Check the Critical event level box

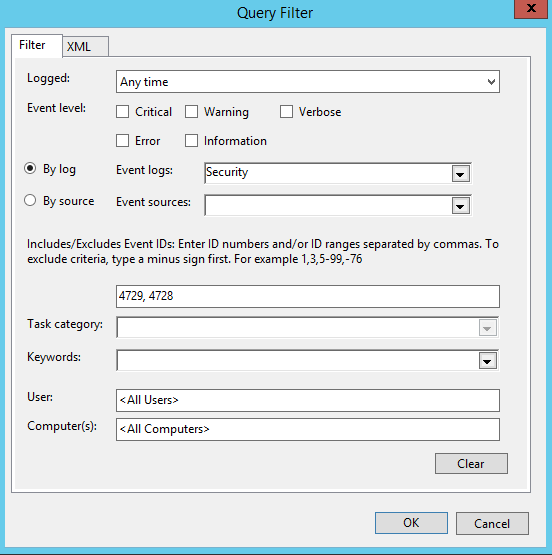(x=122, y=112)
